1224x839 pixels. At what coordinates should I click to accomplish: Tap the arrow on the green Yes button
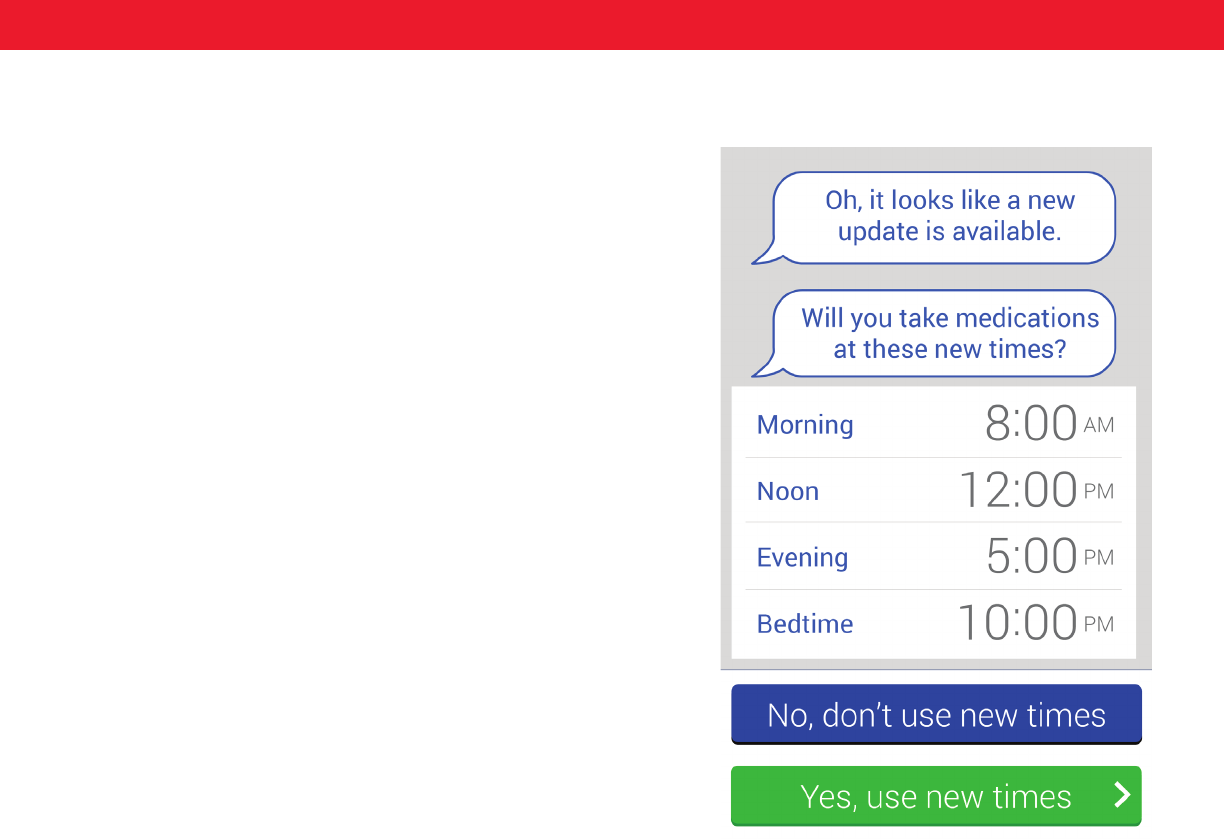1122,796
